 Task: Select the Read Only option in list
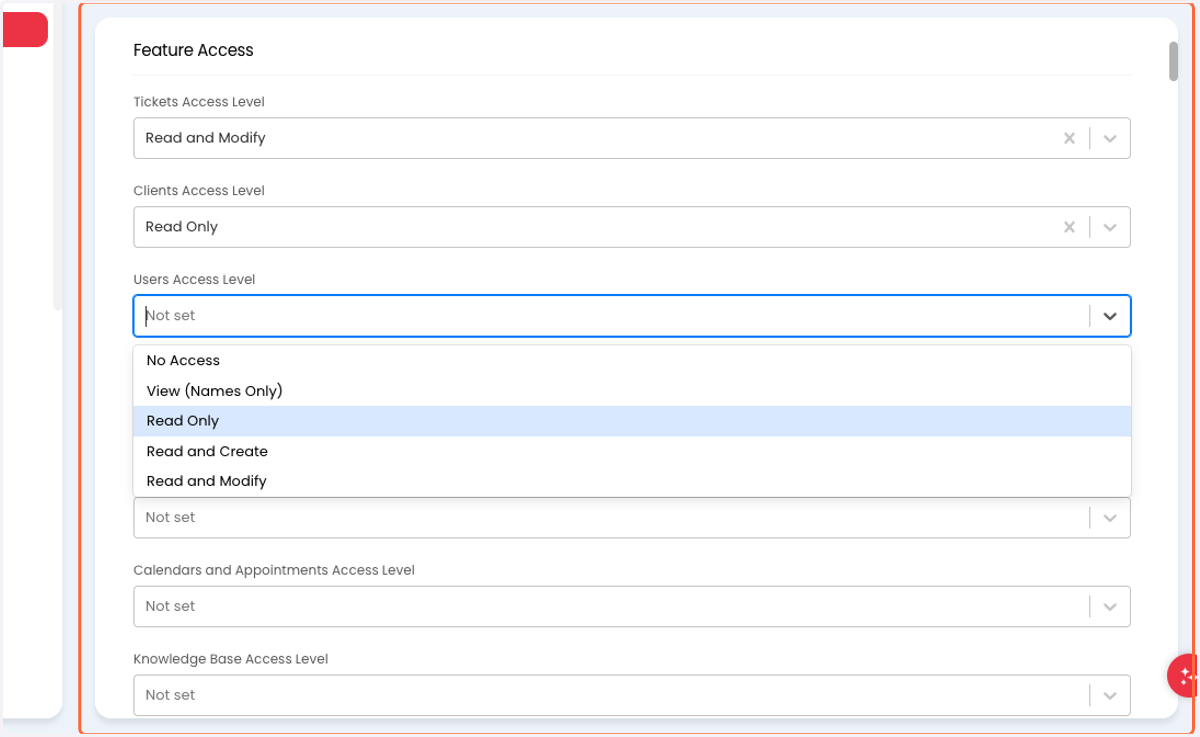tap(632, 421)
